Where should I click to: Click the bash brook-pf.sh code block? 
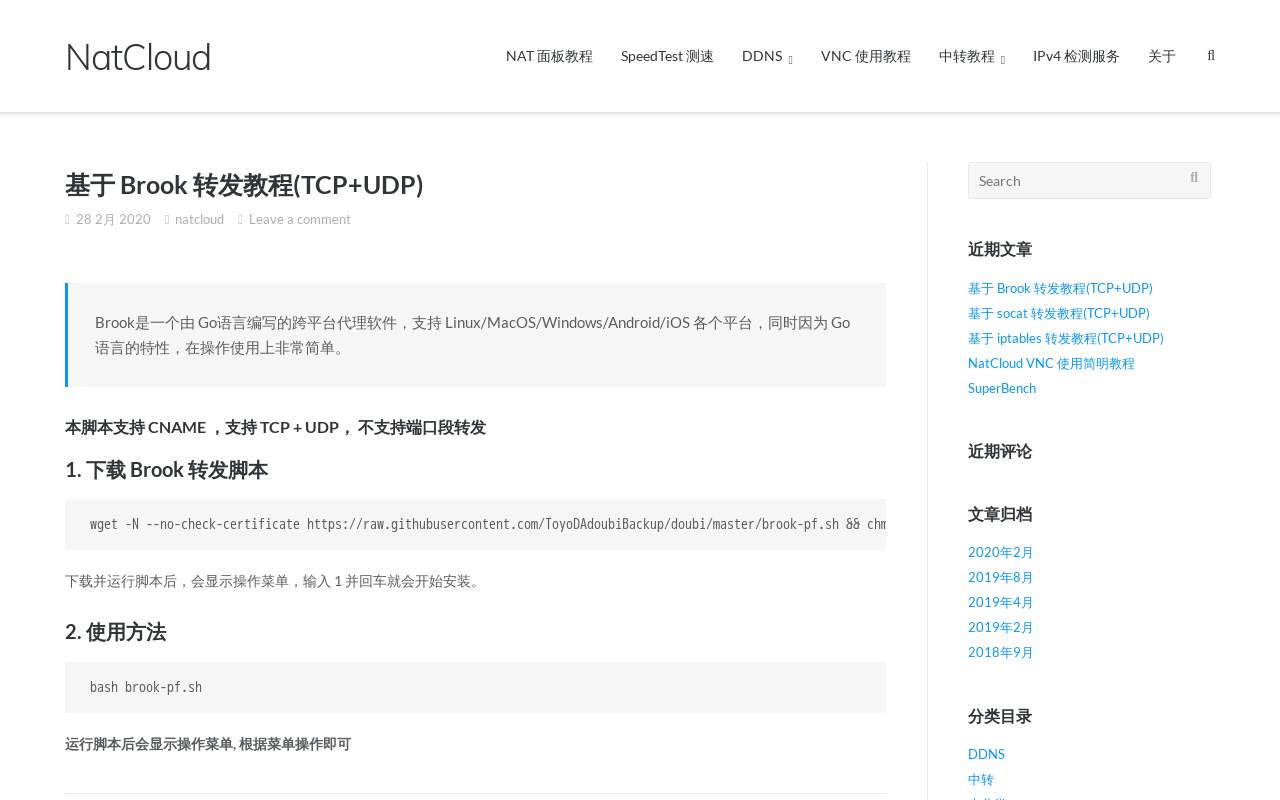coord(475,687)
